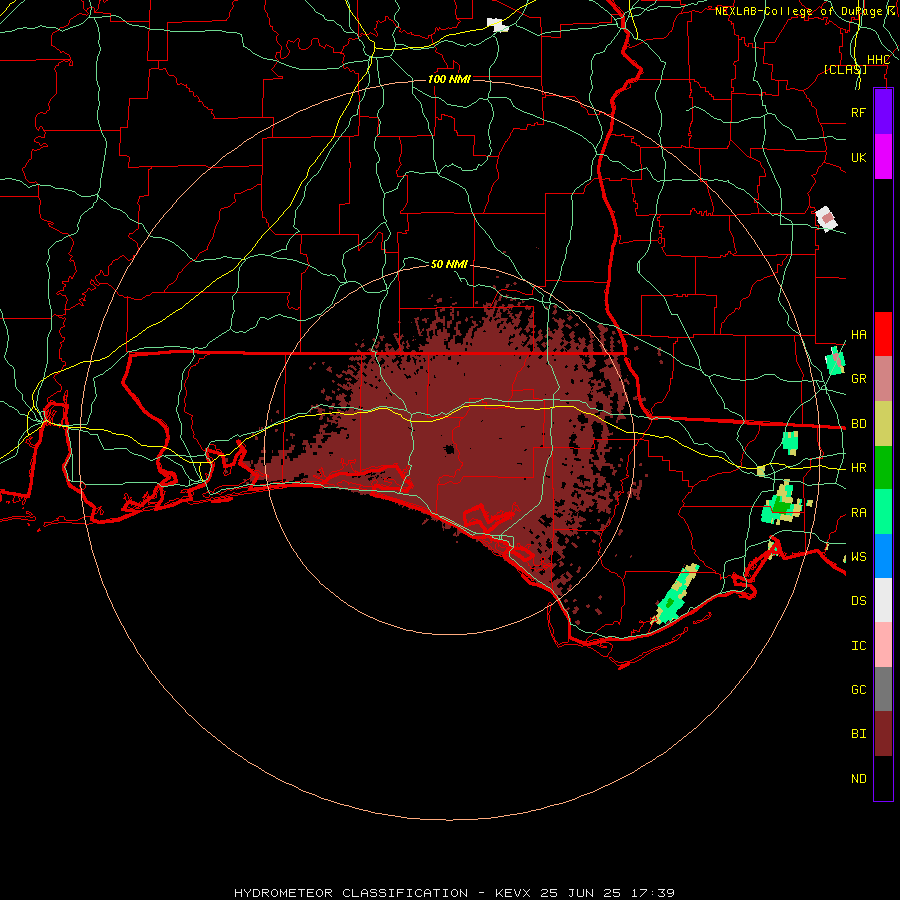Screen dimensions: 900x900
Task: Click the RF purple color swatch
Action: pos(883,112)
